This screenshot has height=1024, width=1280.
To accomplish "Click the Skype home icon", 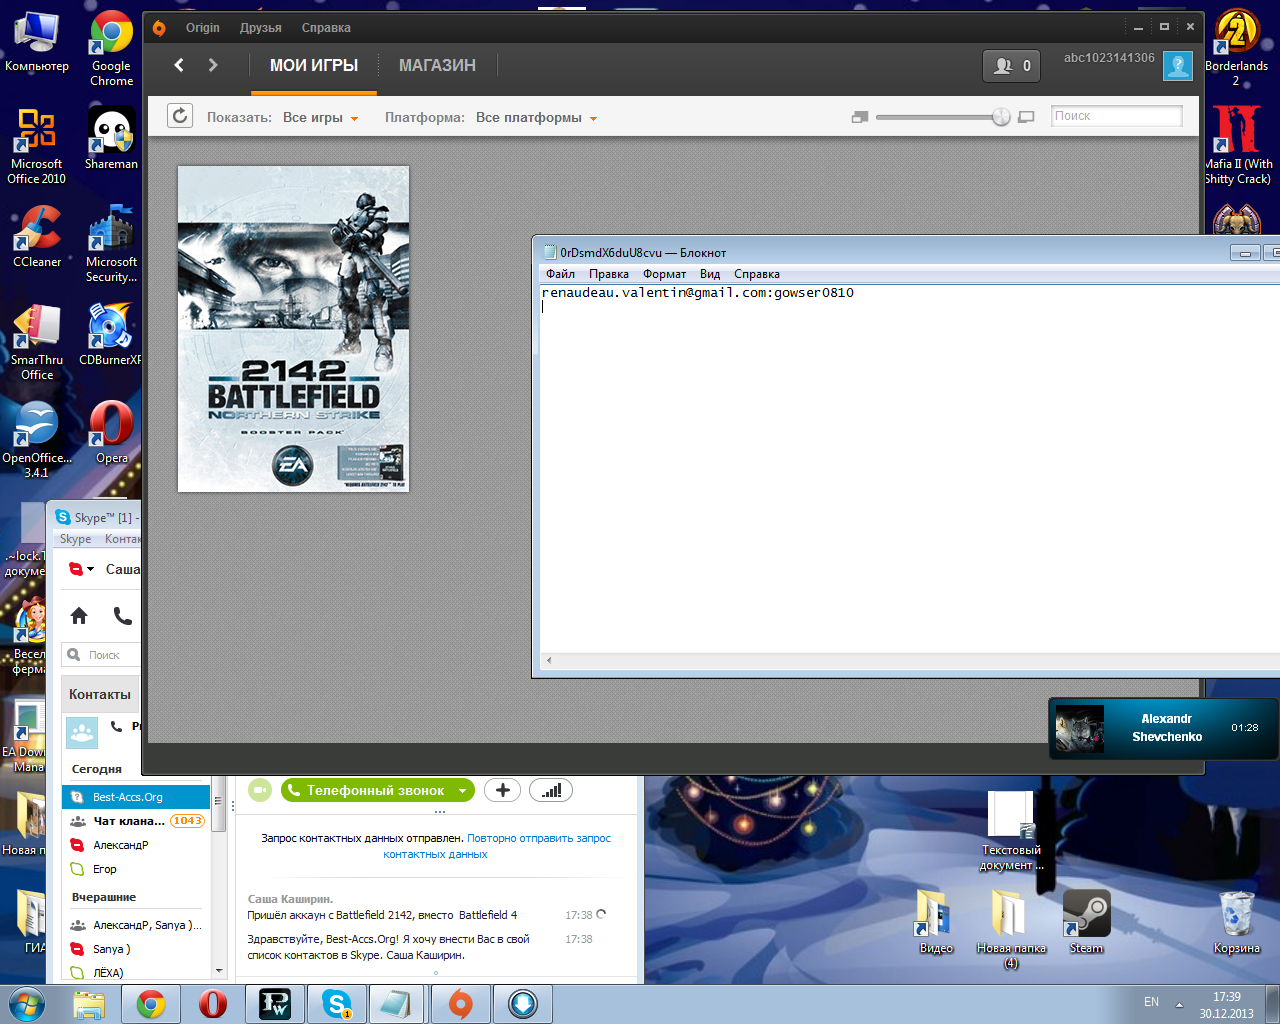I will pos(79,616).
